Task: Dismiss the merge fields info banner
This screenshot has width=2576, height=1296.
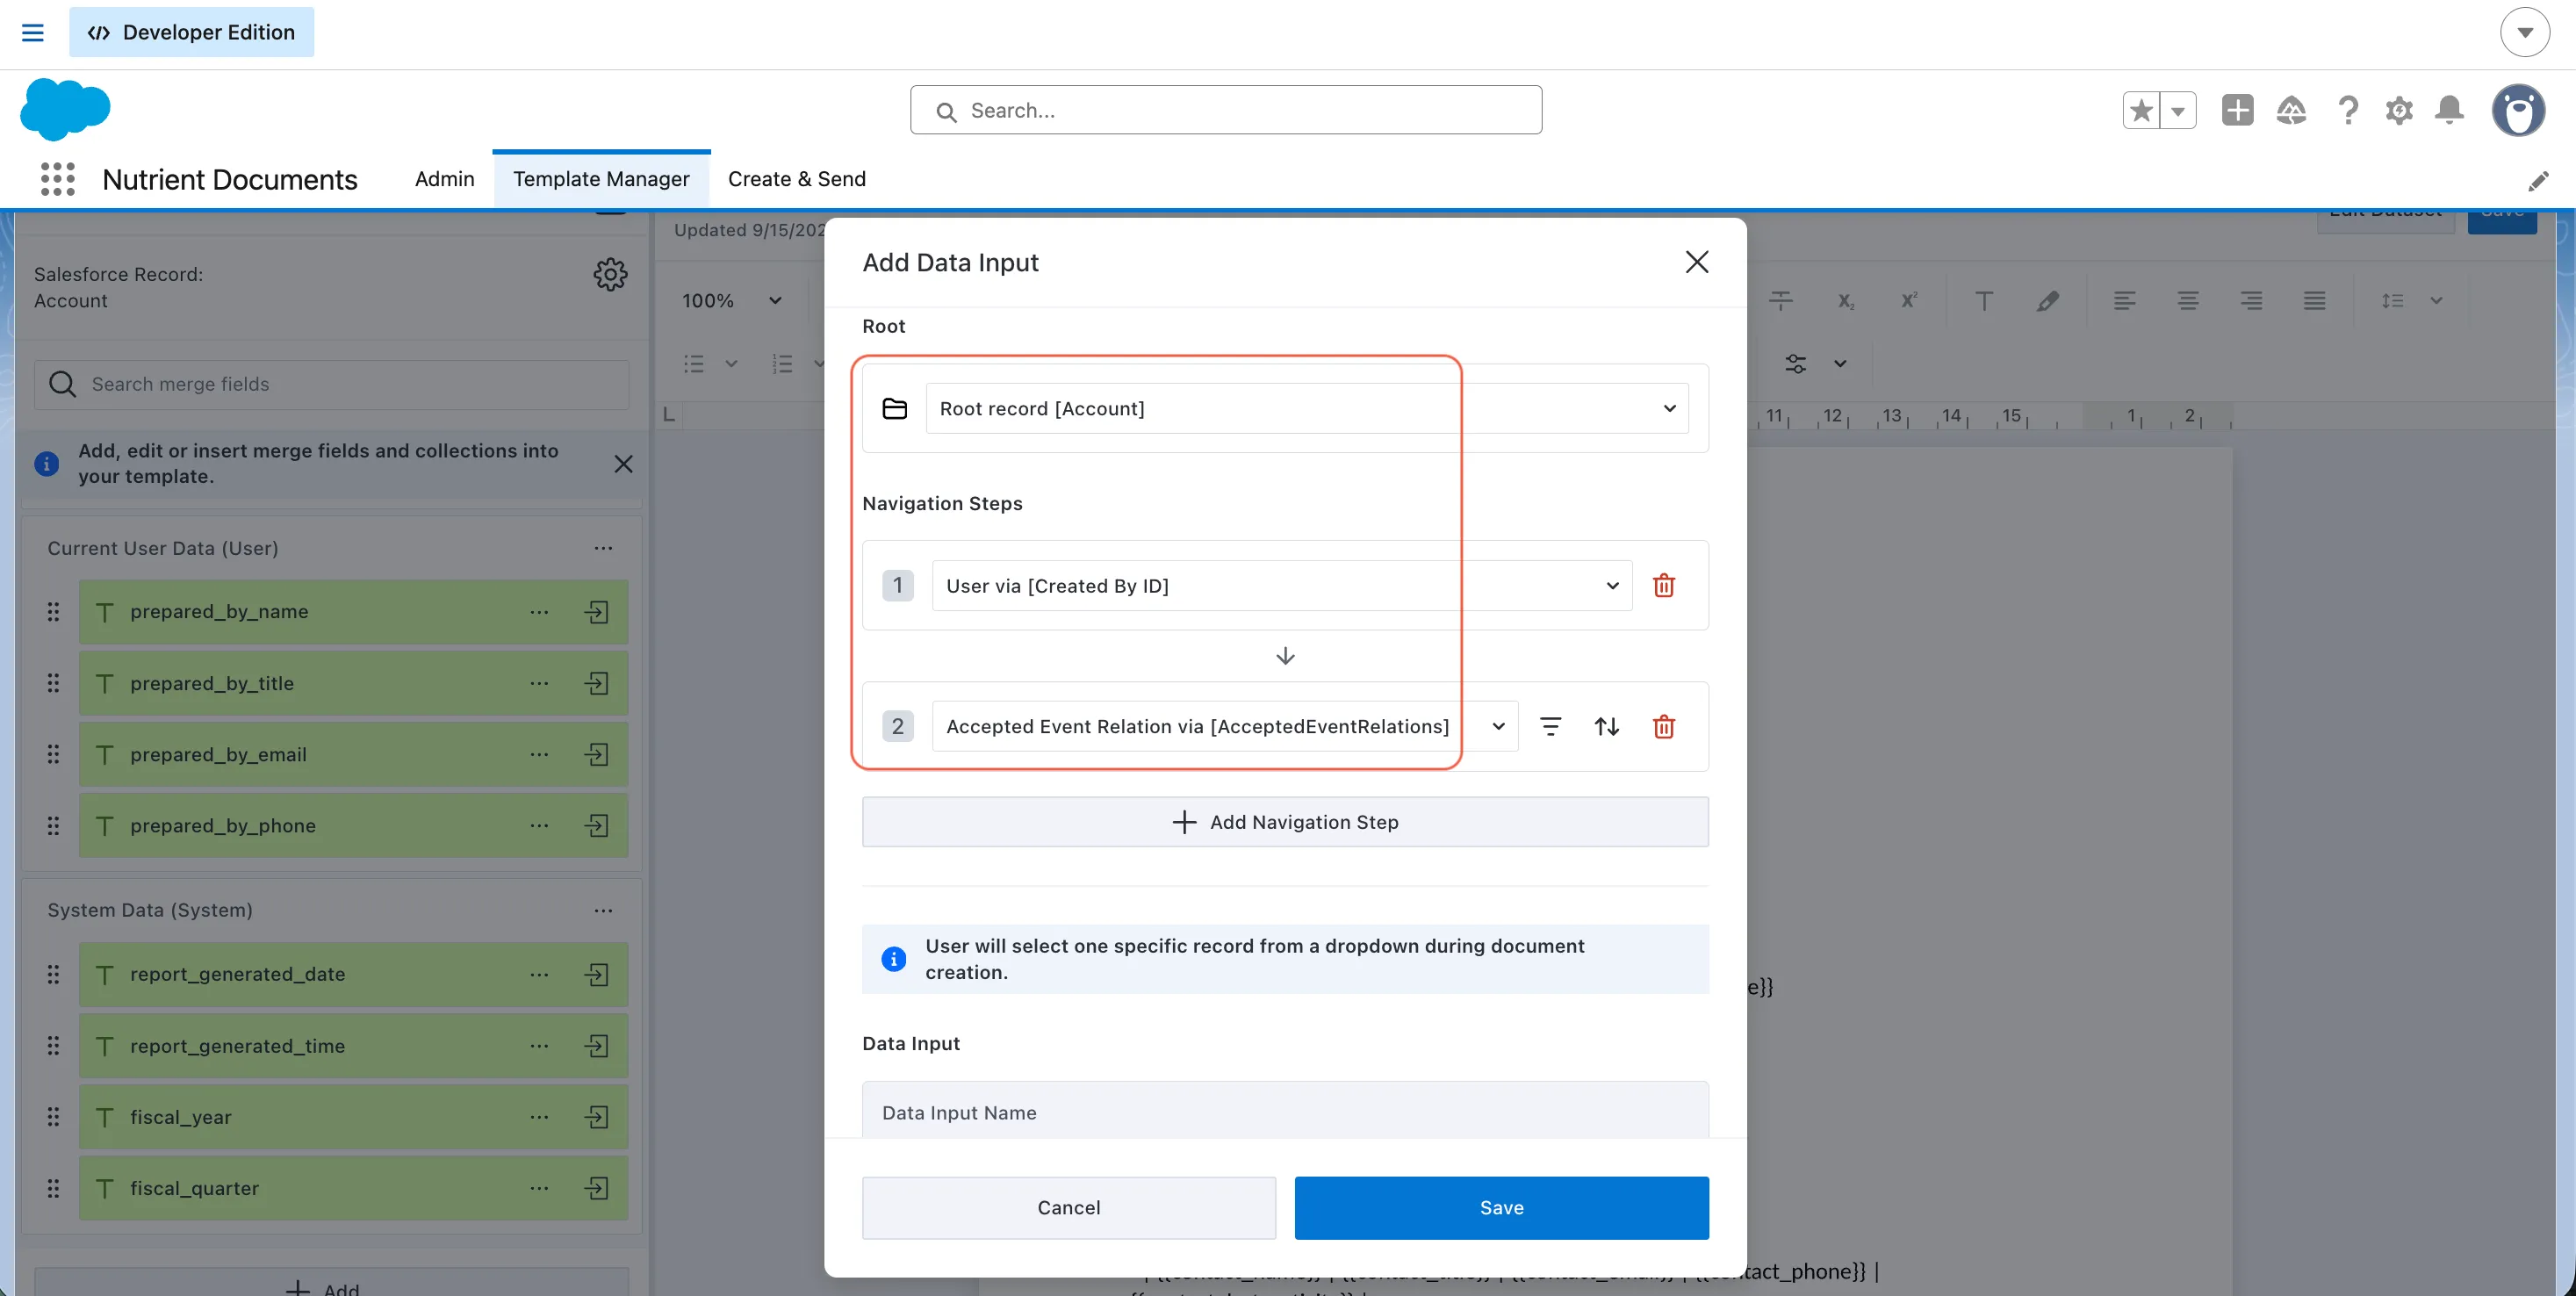Action: tap(623, 464)
